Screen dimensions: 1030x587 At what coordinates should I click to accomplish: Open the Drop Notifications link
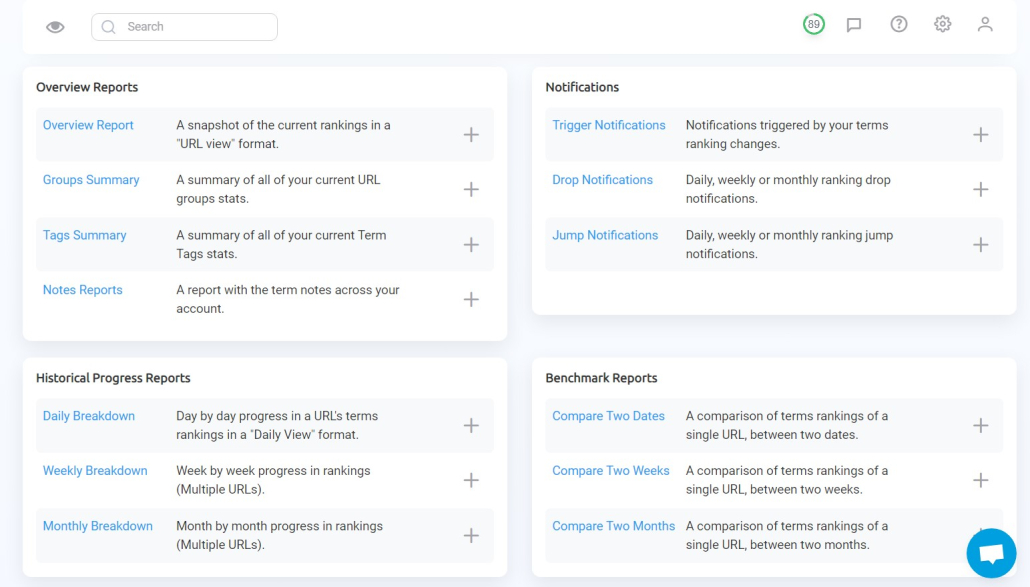click(x=602, y=180)
